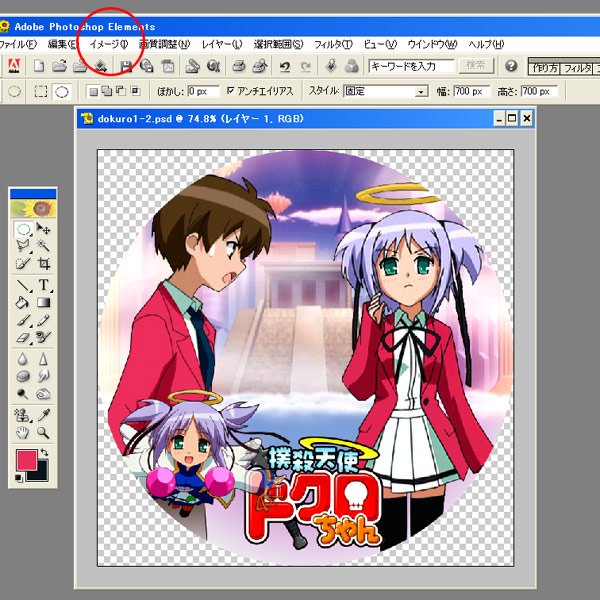Choose rectangular marquee in options bar
The height and width of the screenshot is (600, 600).
(x=41, y=92)
